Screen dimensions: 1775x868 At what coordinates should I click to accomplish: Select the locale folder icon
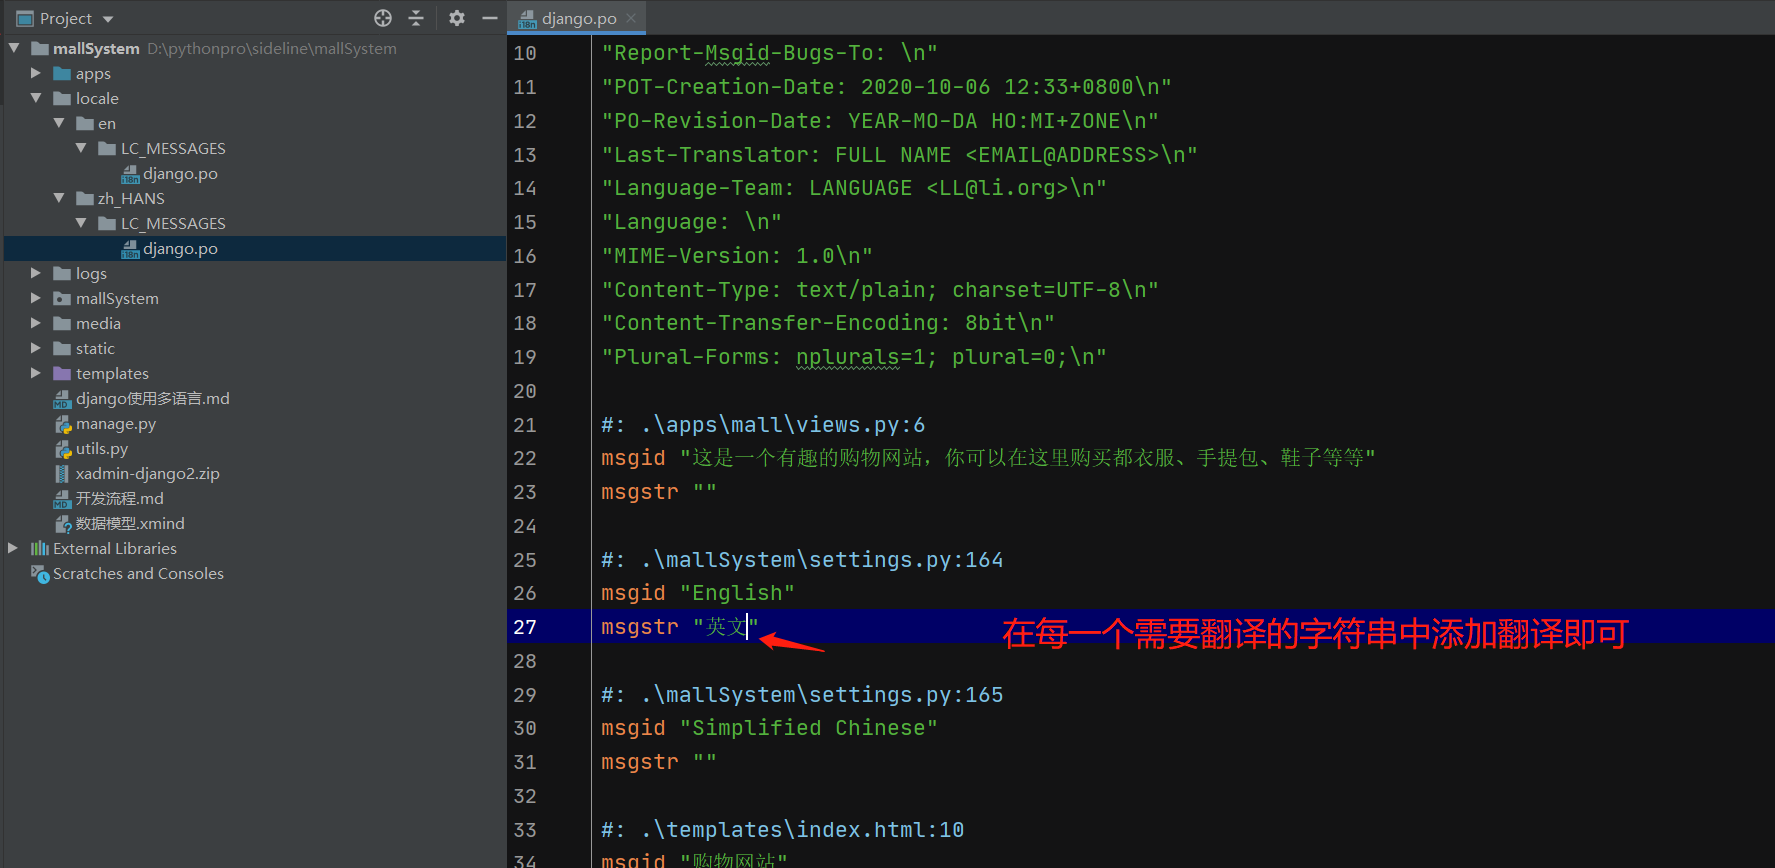click(x=62, y=98)
